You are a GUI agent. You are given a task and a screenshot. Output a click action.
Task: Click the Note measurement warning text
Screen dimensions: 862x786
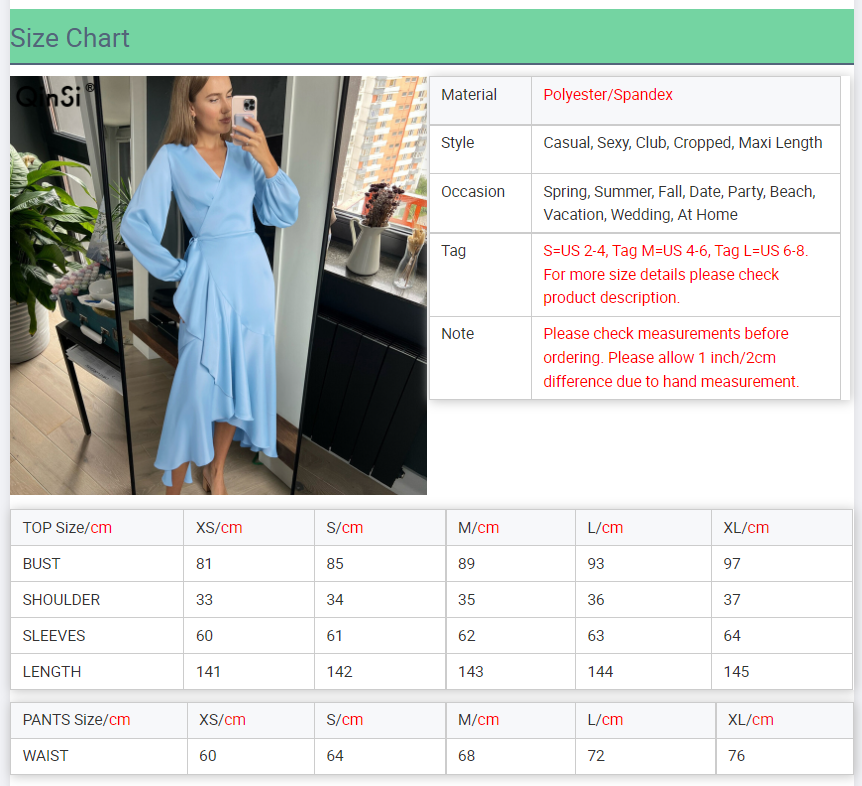[671, 357]
